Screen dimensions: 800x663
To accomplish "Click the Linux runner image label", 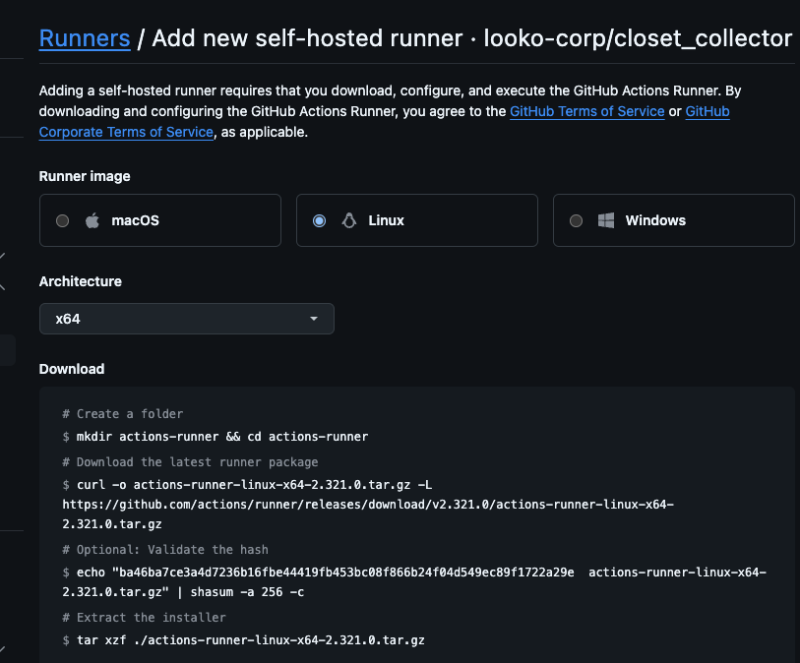I will click(386, 221).
